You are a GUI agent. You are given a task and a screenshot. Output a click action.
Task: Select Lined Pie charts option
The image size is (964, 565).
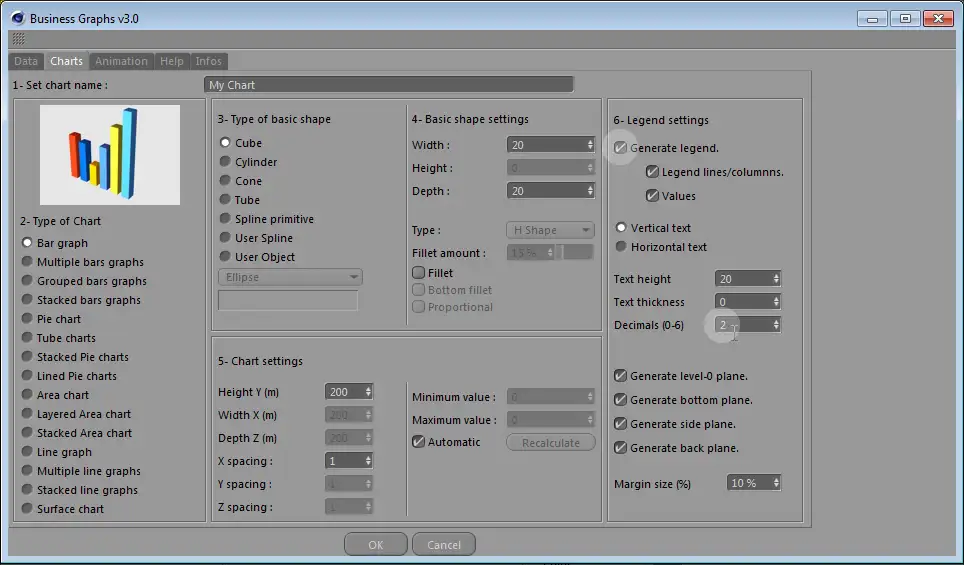69,376
